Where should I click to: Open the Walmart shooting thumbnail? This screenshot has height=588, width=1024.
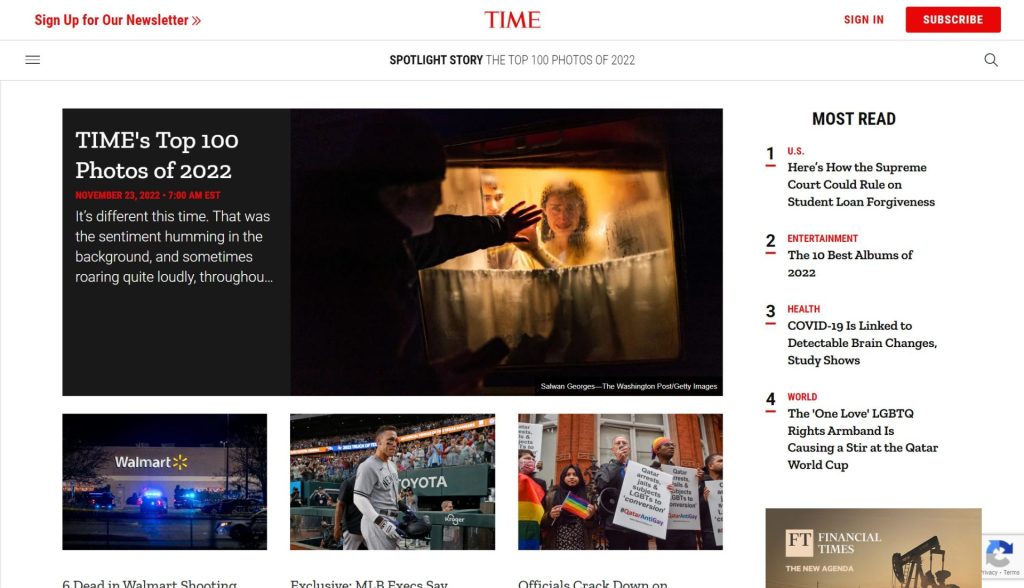point(165,482)
